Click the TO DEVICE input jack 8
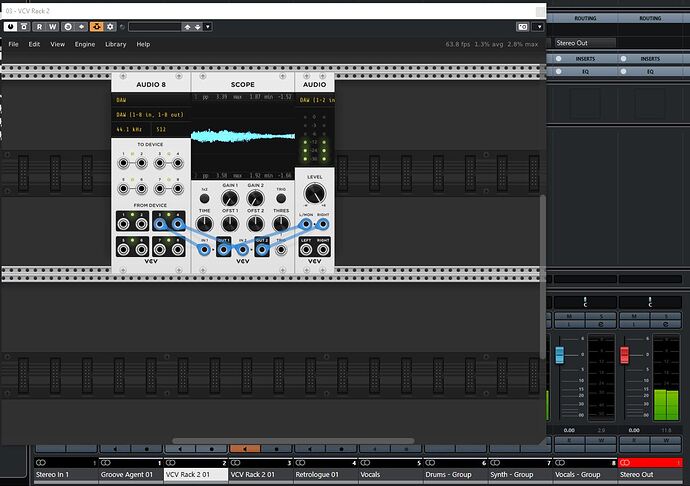This screenshot has width=690, height=486. tap(178, 189)
